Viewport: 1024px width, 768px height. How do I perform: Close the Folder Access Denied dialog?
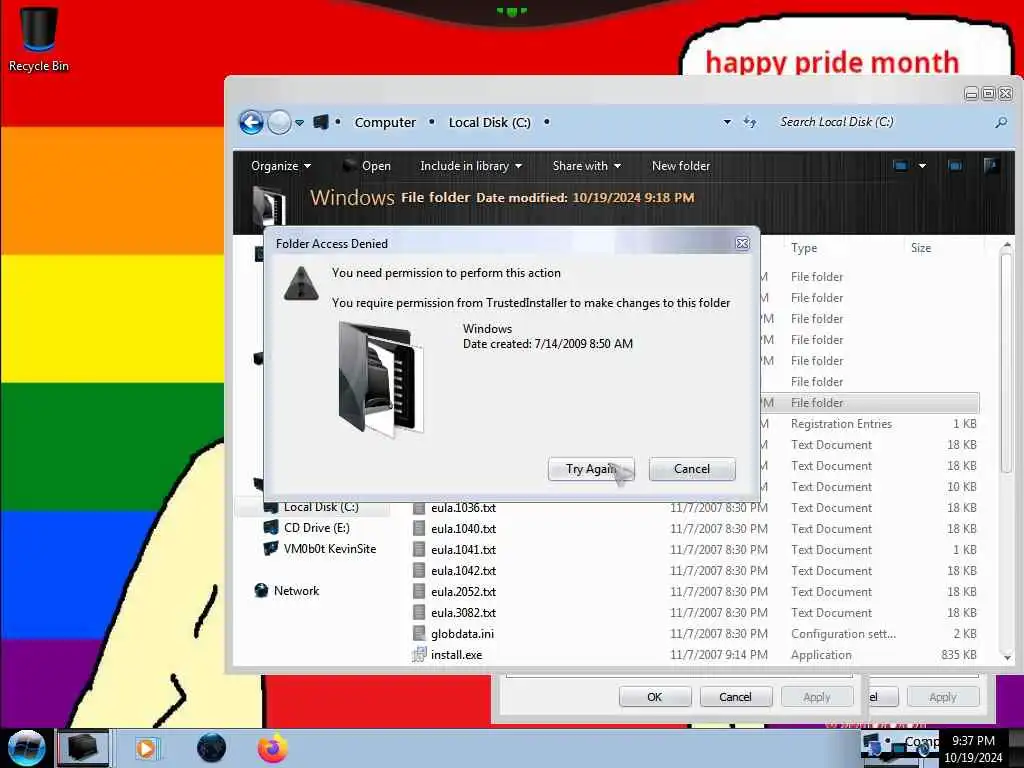click(x=742, y=244)
